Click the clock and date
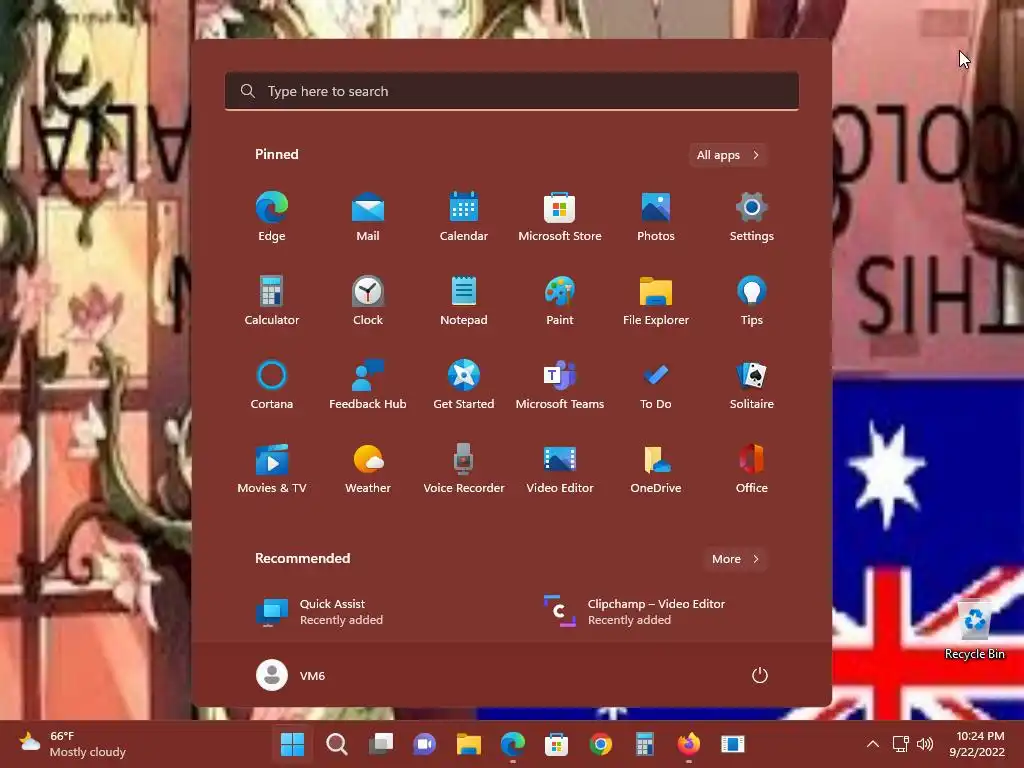 (x=976, y=744)
